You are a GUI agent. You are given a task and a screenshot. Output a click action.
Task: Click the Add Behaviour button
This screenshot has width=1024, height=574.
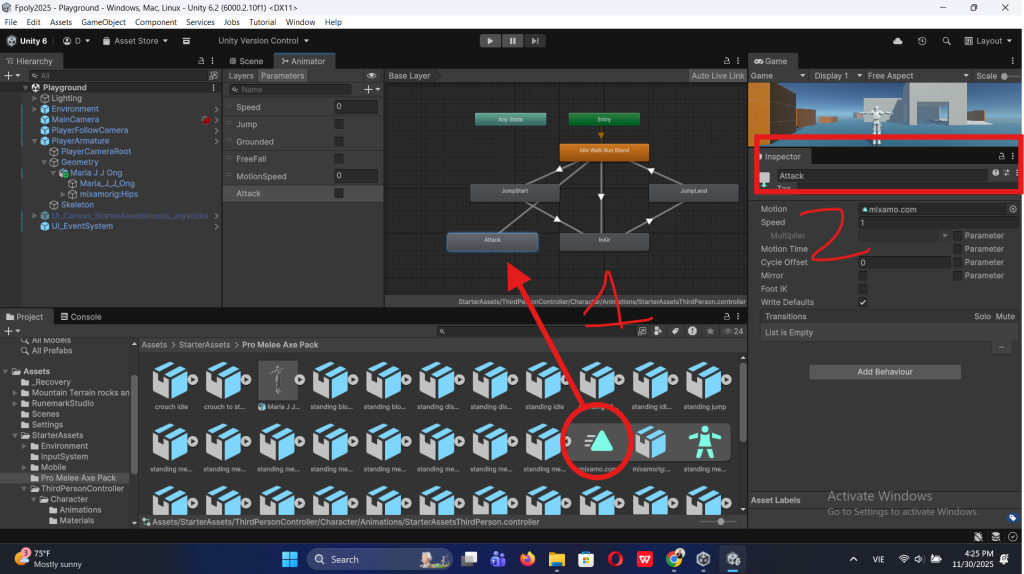tap(884, 372)
